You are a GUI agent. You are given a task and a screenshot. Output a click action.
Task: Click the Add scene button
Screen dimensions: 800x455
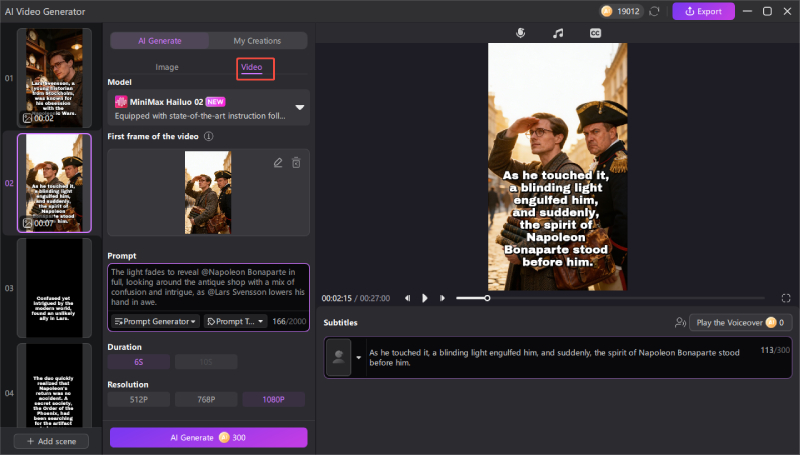(51, 441)
